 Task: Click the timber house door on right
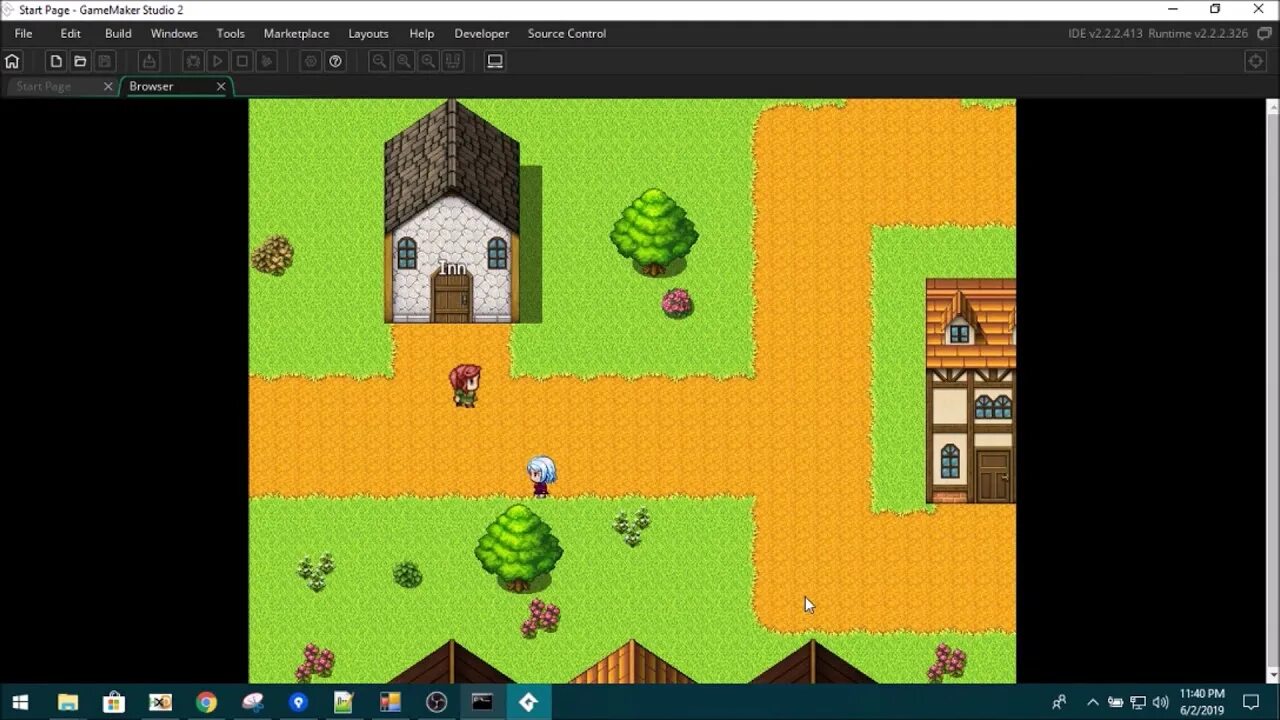tap(994, 476)
